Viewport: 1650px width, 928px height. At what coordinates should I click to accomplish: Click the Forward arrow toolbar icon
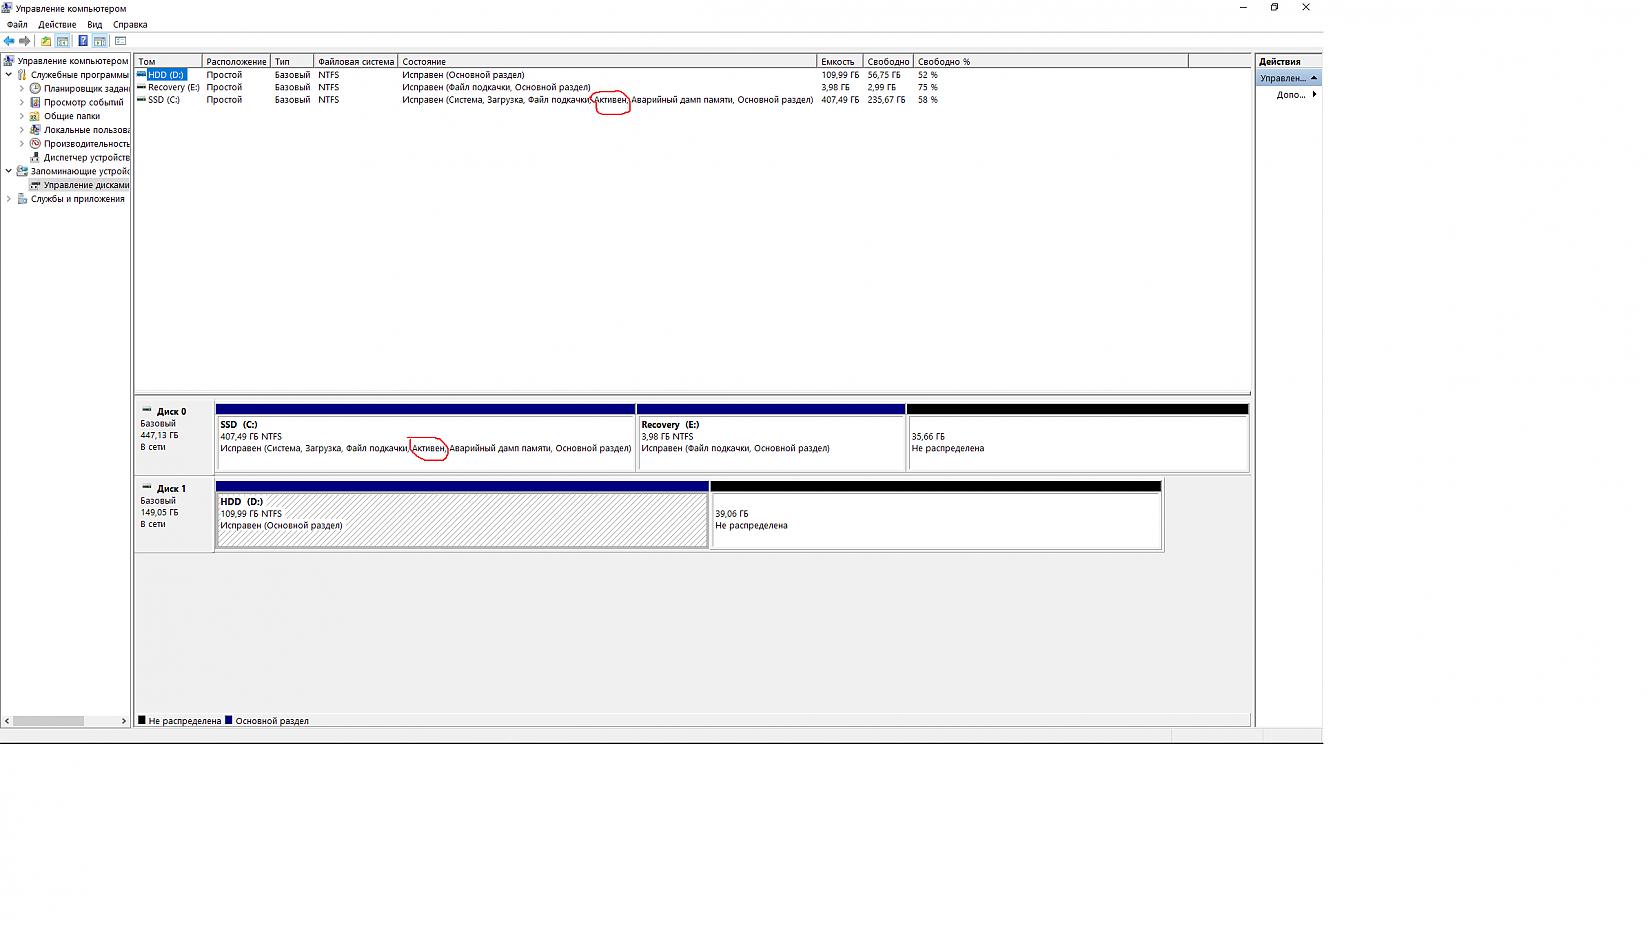click(x=25, y=41)
